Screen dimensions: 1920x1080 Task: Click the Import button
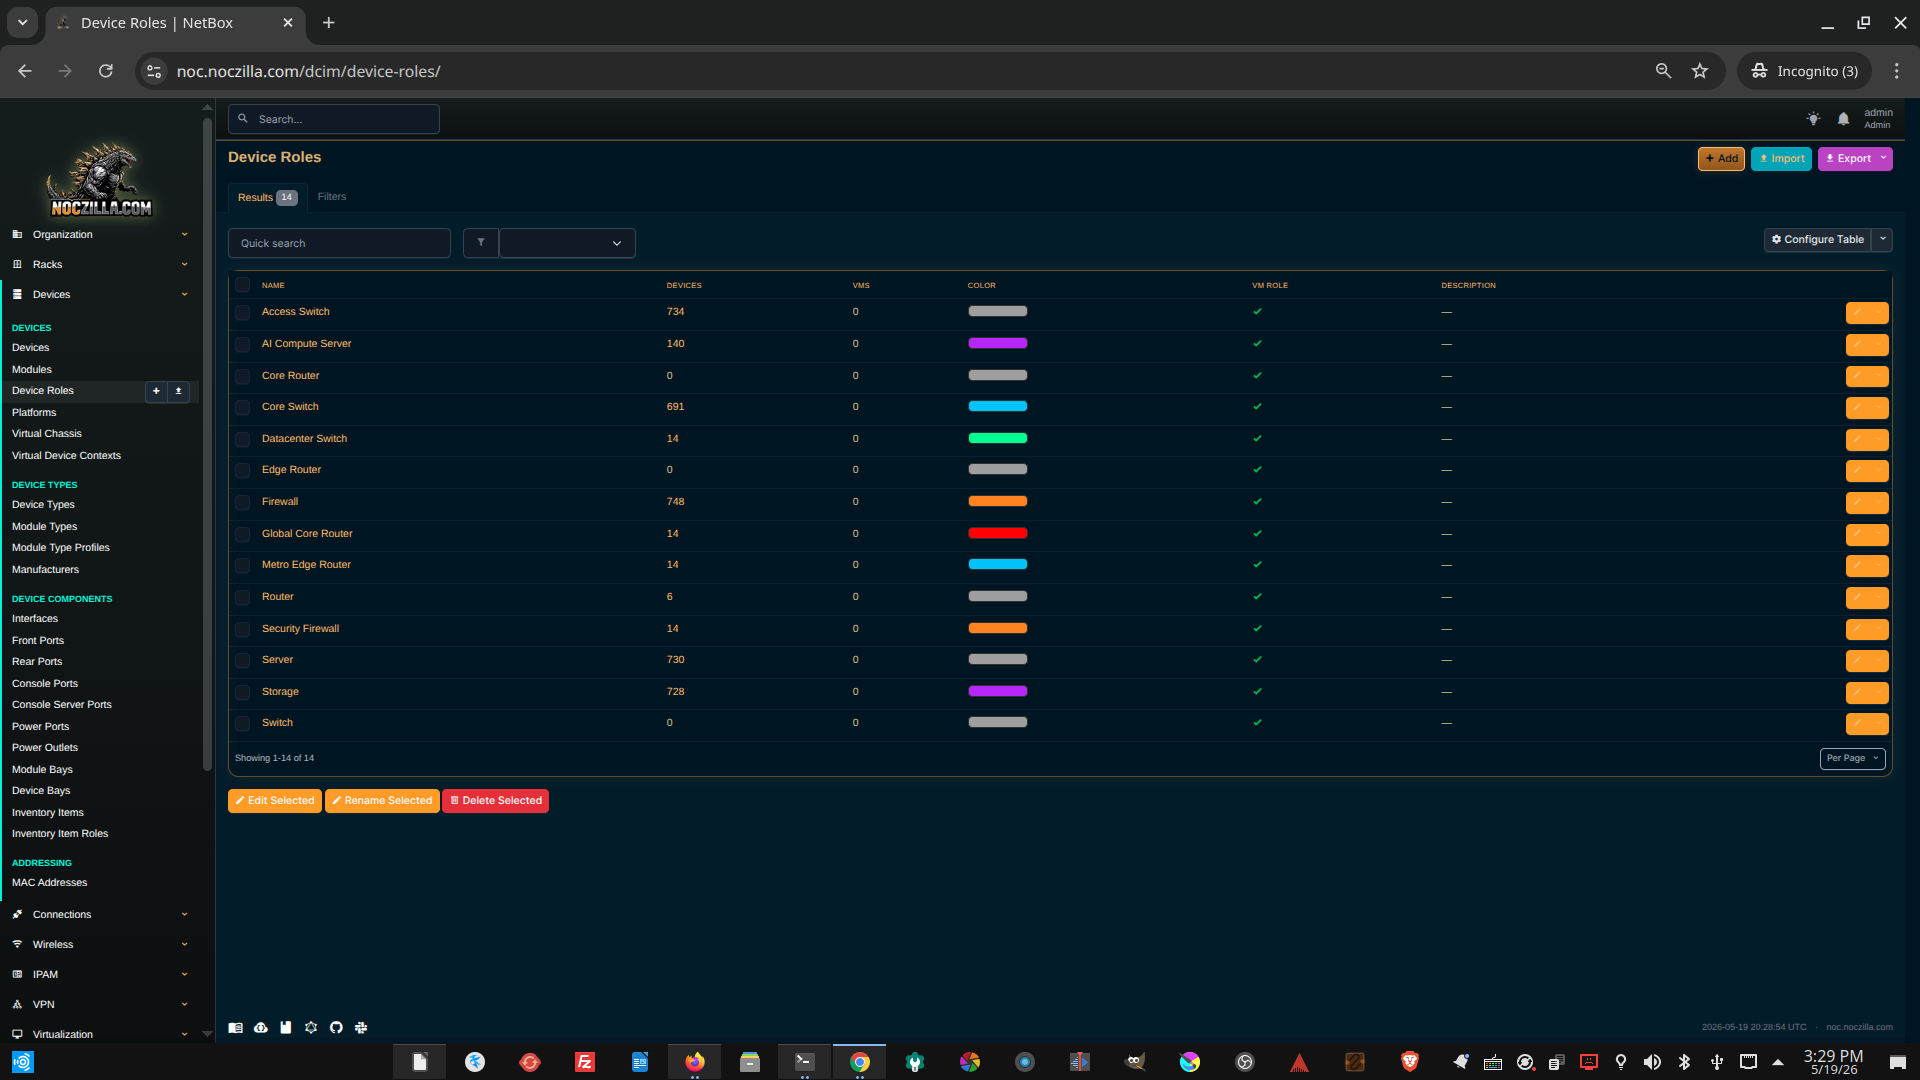pyautogui.click(x=1781, y=159)
